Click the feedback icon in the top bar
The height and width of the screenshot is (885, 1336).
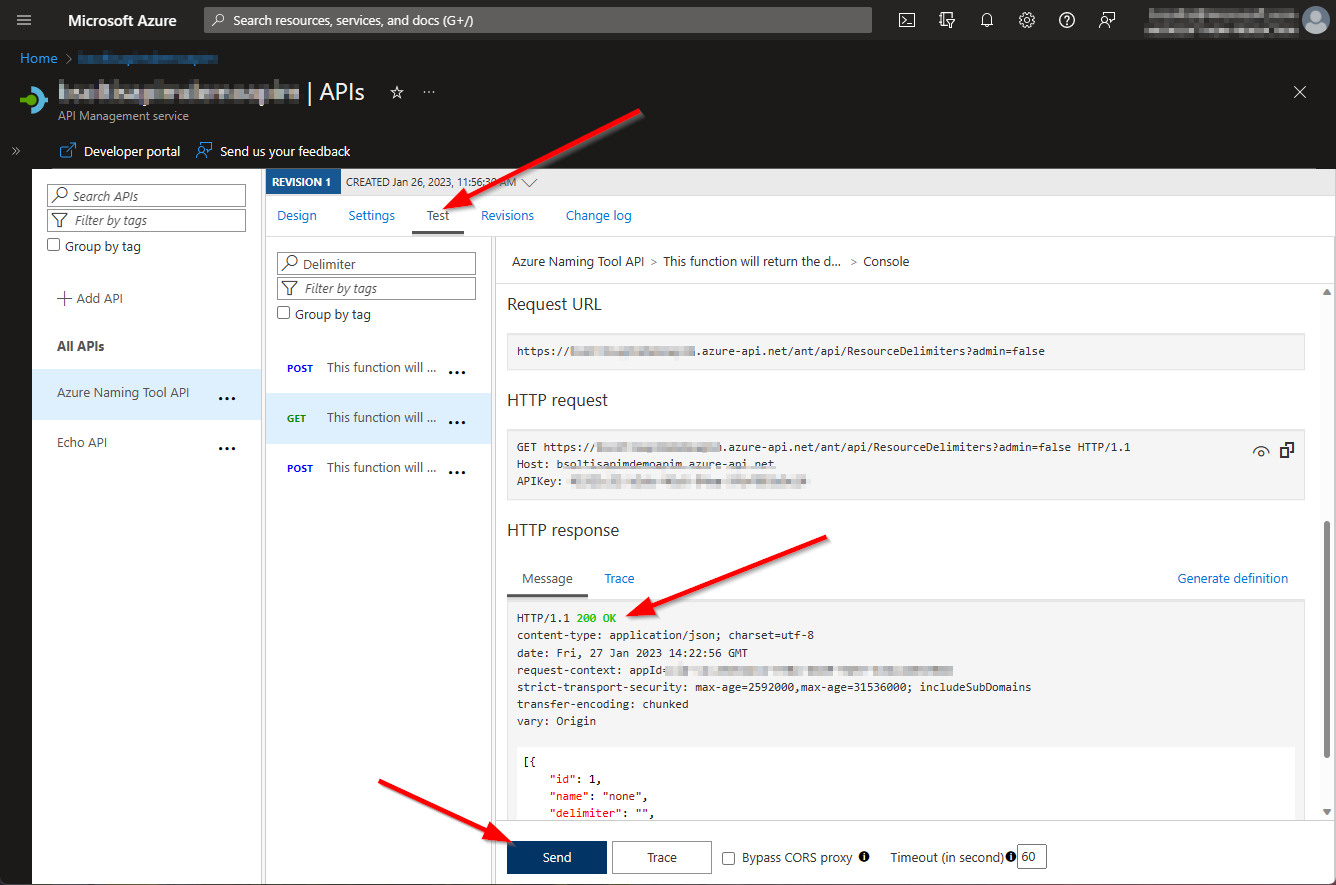click(x=1106, y=20)
